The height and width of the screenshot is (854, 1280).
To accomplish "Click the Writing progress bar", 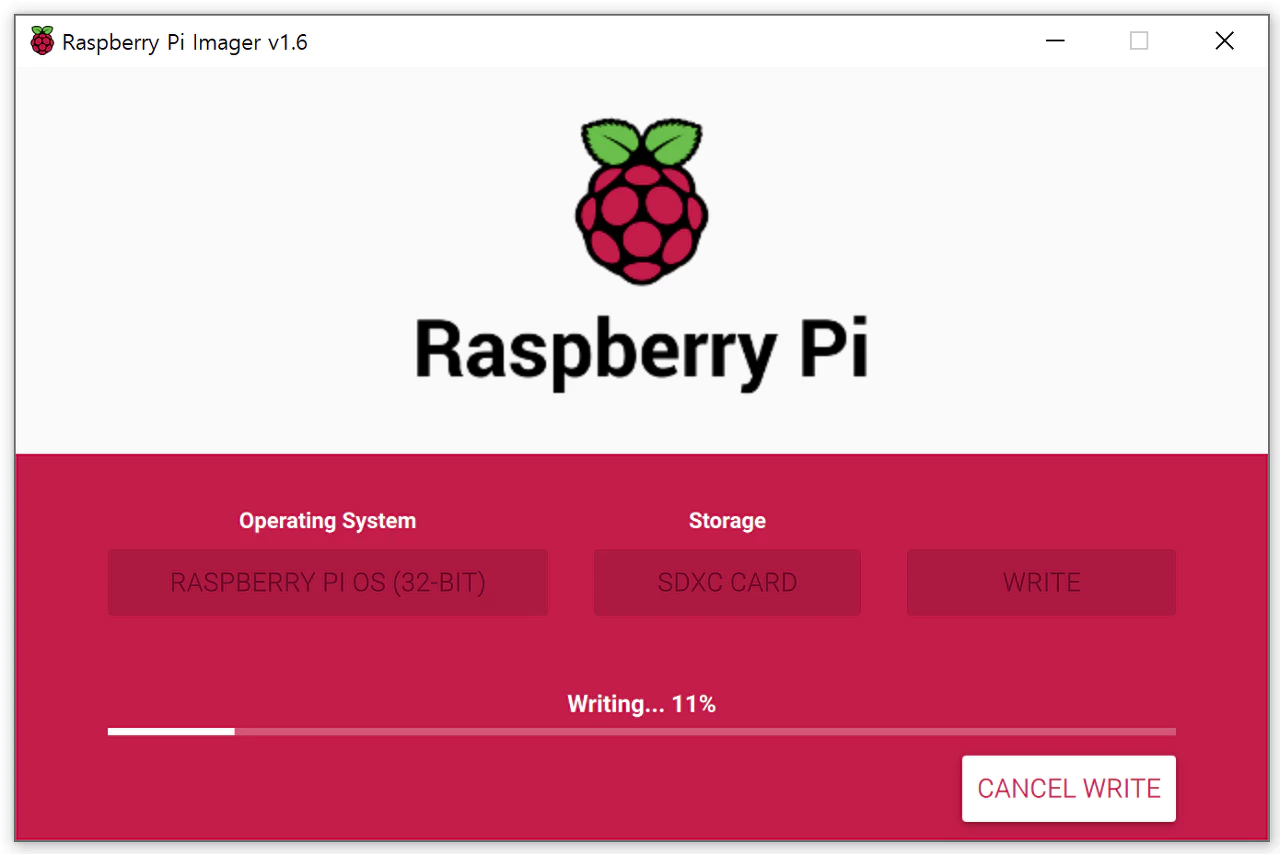I will coord(642,731).
